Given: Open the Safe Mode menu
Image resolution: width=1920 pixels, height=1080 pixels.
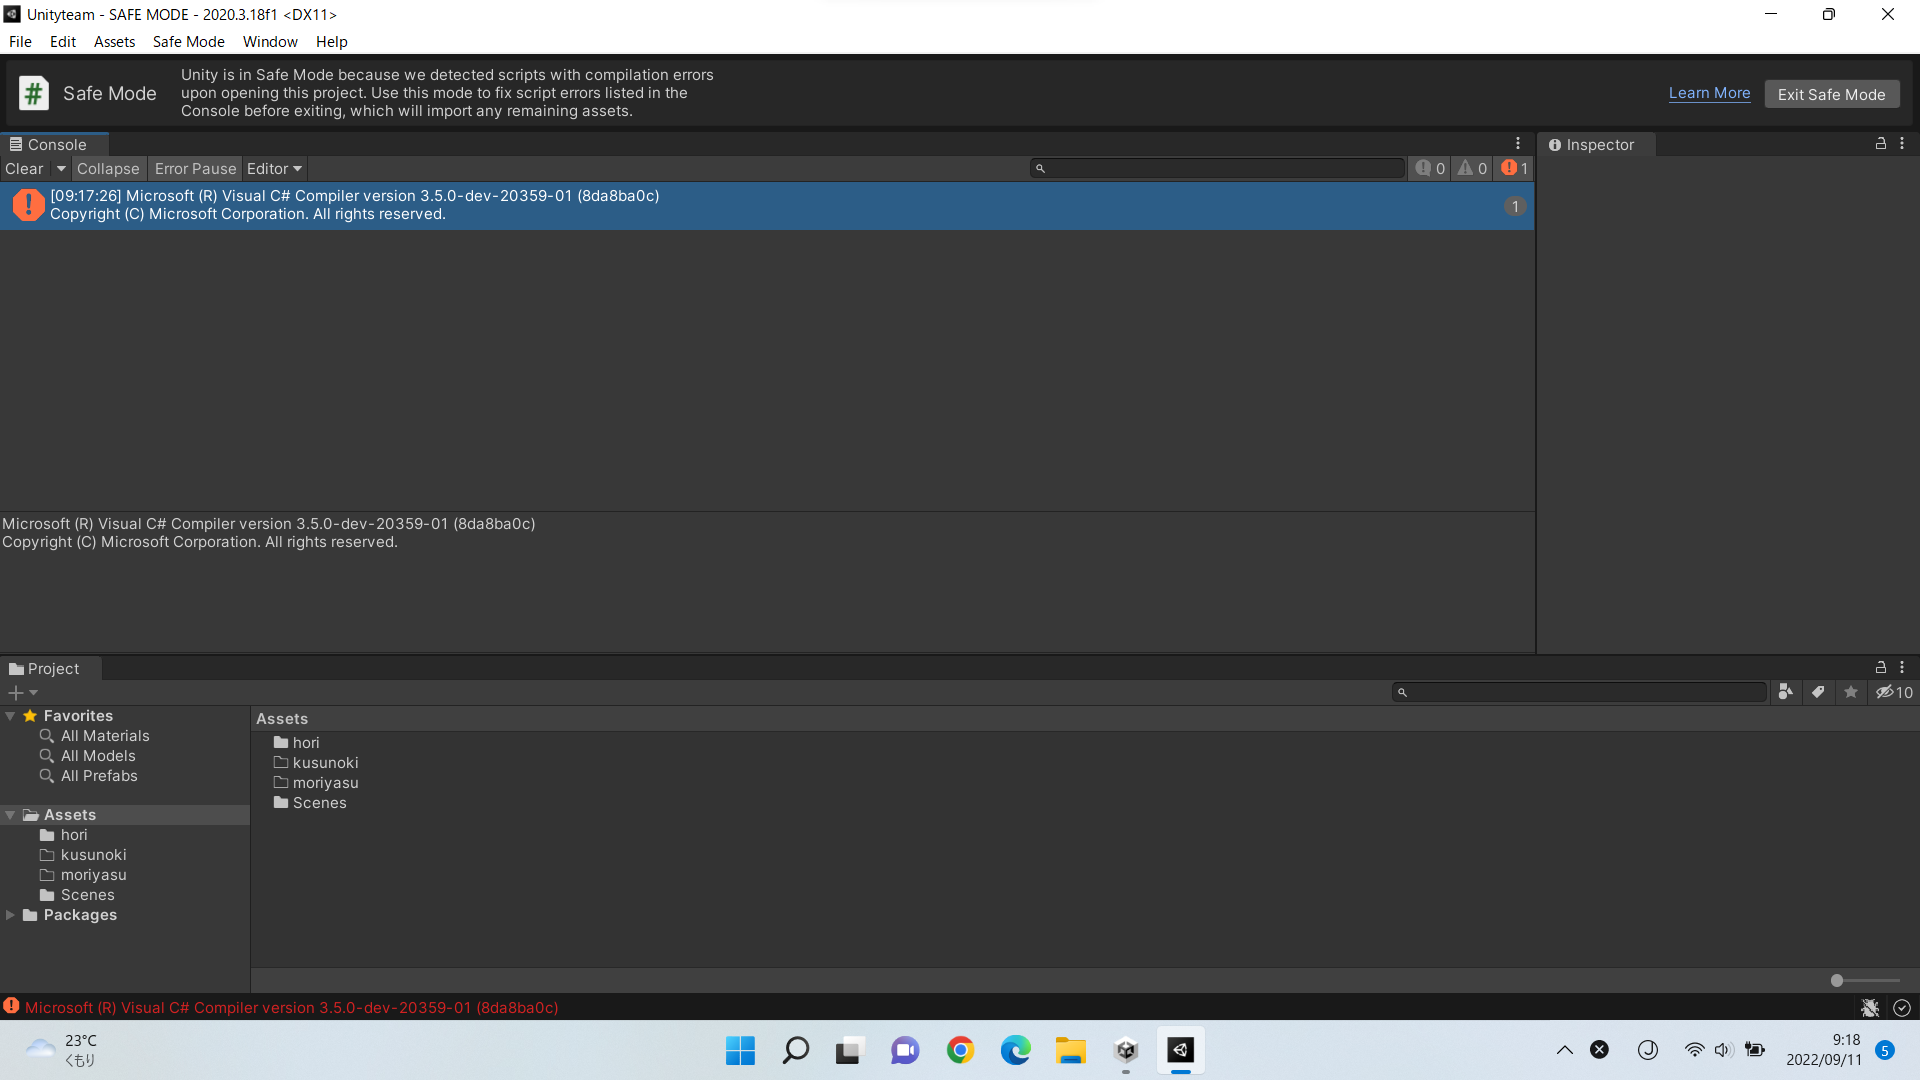Looking at the screenshot, I should 188,41.
